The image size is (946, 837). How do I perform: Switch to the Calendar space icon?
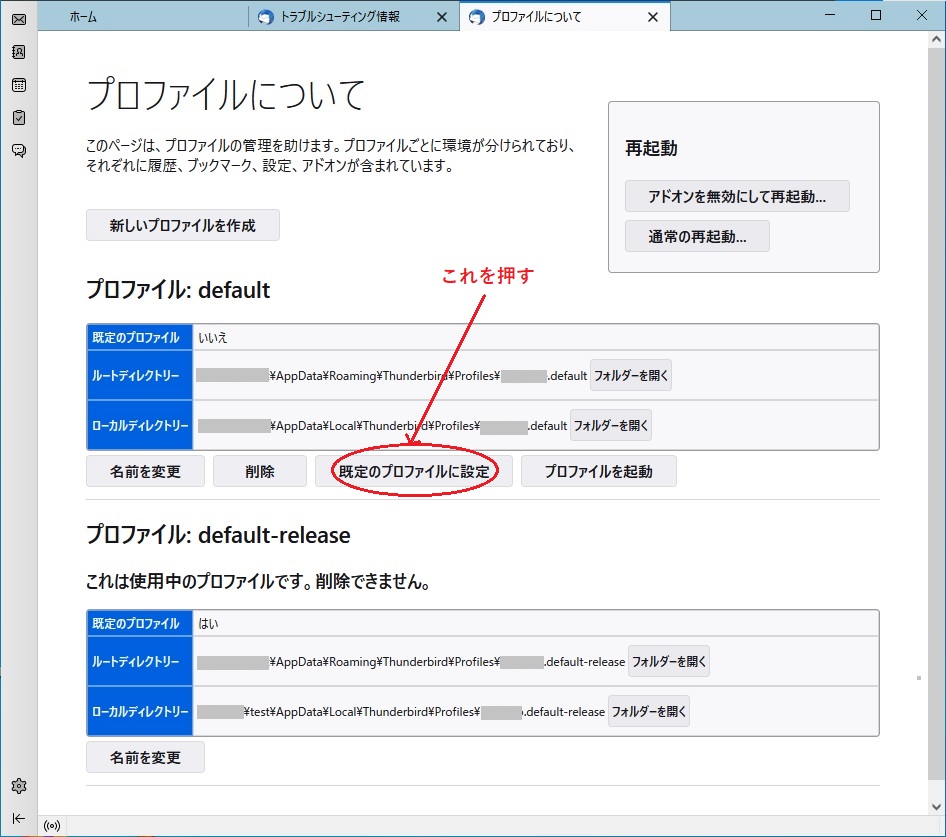point(19,85)
